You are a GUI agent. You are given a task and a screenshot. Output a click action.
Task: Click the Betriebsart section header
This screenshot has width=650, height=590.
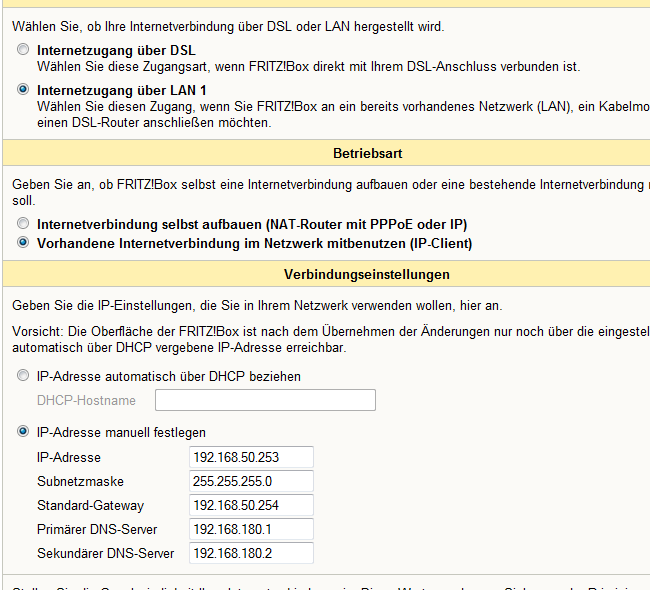(x=366, y=155)
